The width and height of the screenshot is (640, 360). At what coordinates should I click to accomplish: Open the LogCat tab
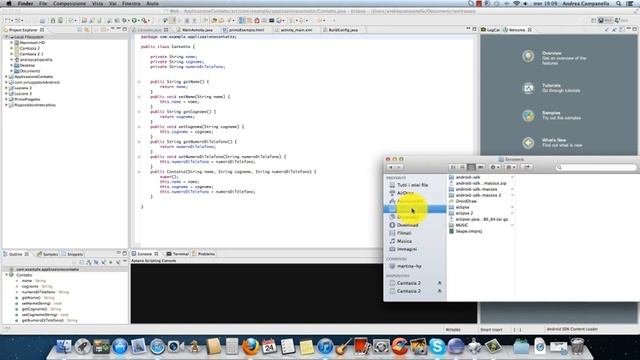pyautogui.click(x=491, y=30)
